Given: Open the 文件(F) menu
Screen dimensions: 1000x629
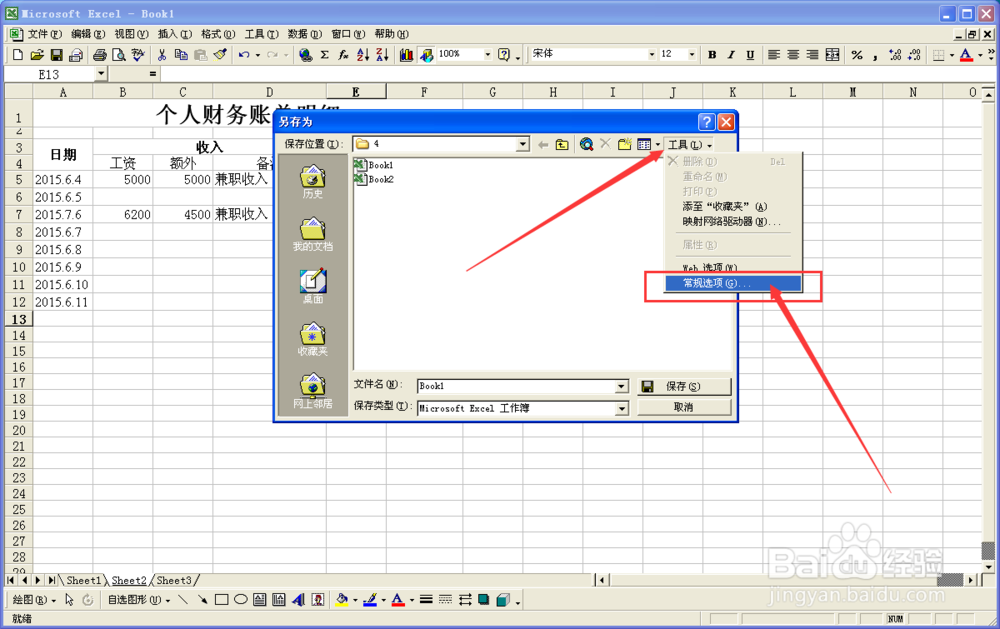Looking at the screenshot, I should [x=44, y=34].
